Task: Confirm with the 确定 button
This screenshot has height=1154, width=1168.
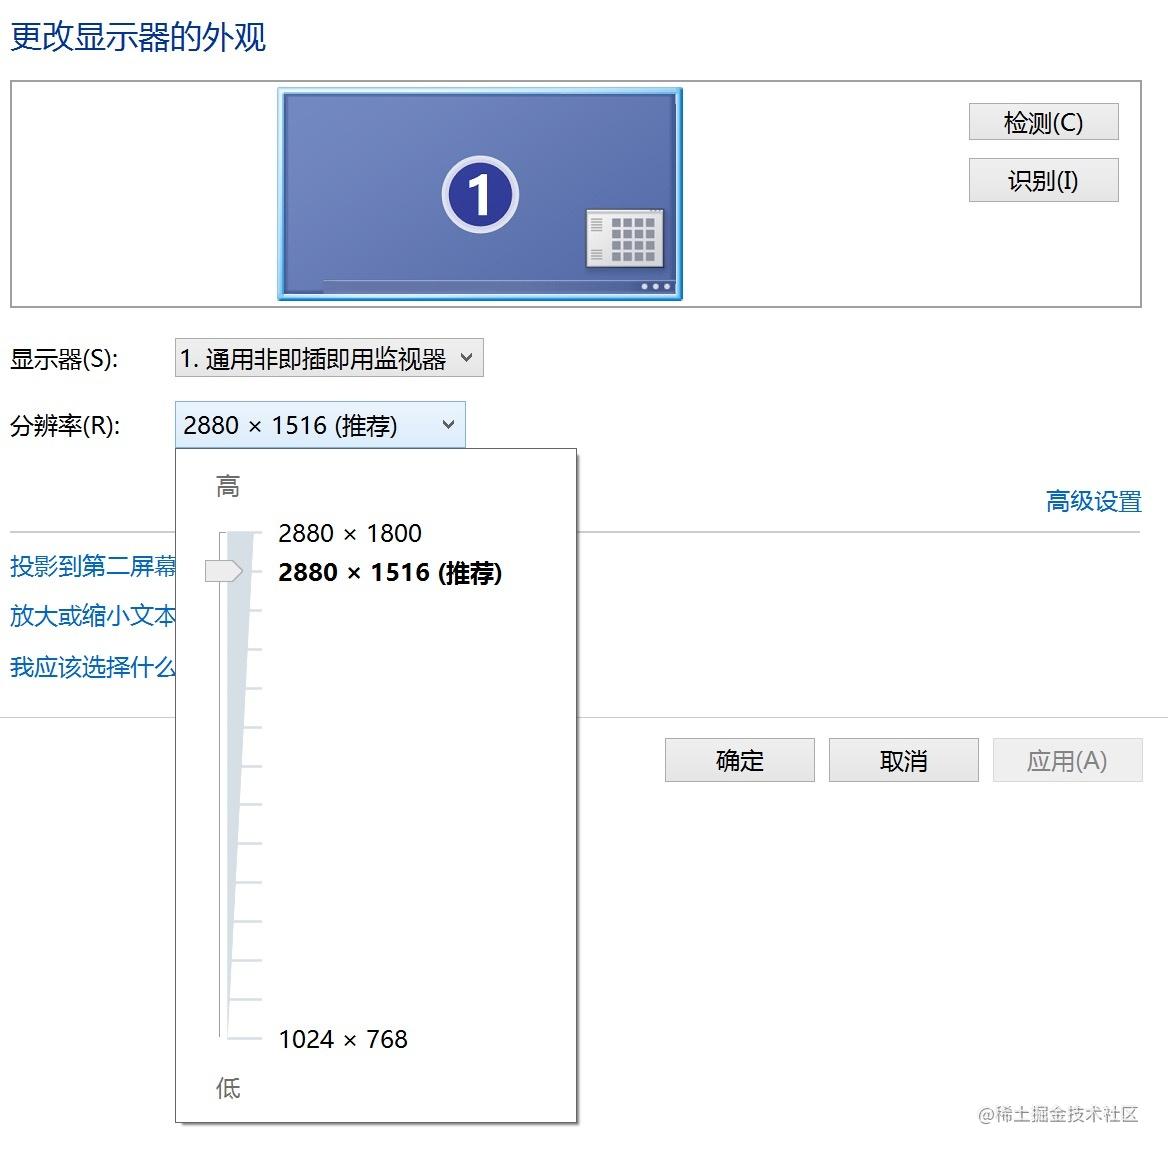Action: point(740,760)
